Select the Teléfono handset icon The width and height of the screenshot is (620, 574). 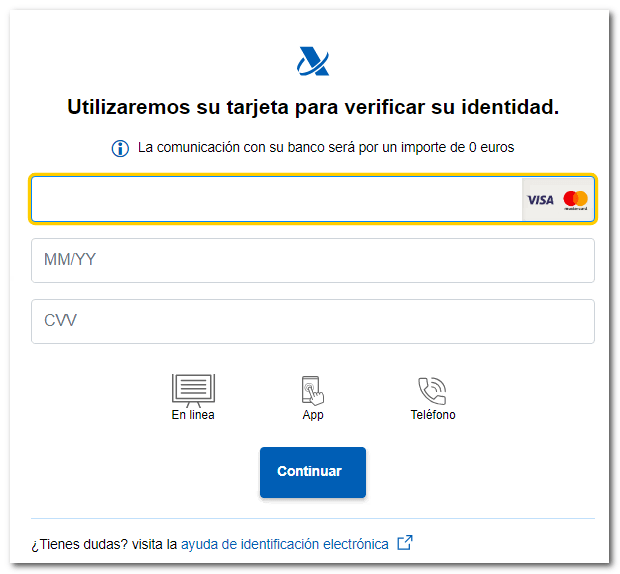pyautogui.click(x=432, y=391)
